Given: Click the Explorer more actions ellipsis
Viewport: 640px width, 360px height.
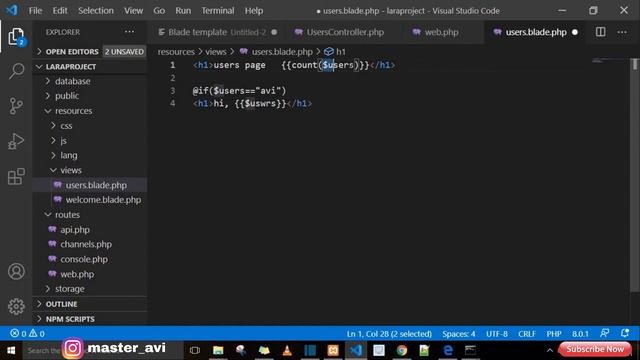Looking at the screenshot, I should (129, 32).
